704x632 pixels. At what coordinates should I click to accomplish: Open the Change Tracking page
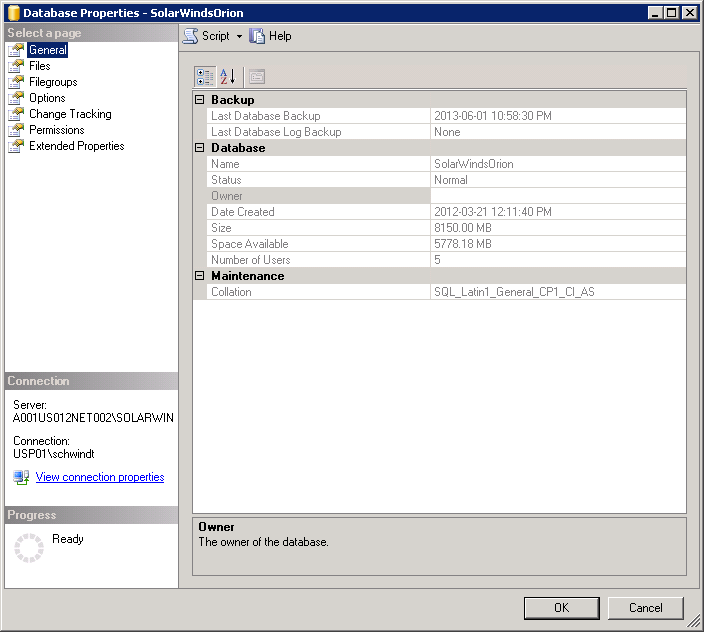point(70,114)
